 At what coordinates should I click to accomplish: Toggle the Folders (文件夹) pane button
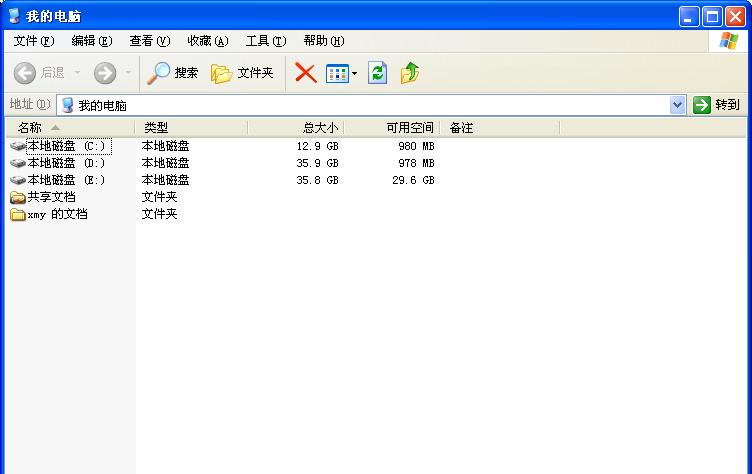point(242,73)
